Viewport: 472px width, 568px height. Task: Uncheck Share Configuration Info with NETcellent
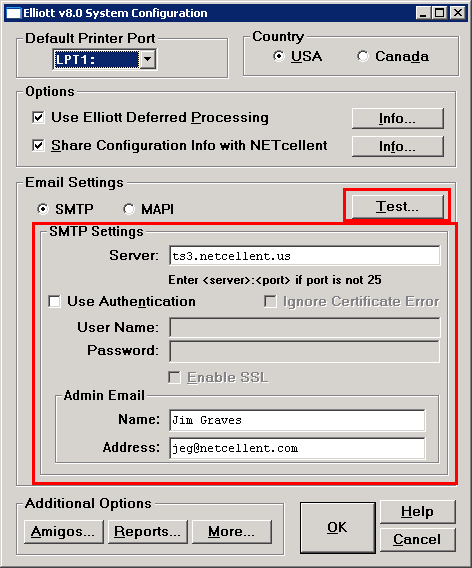point(38,146)
